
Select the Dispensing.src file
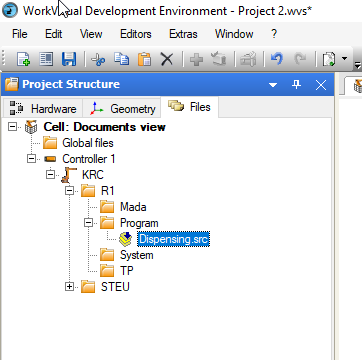[x=173, y=239]
